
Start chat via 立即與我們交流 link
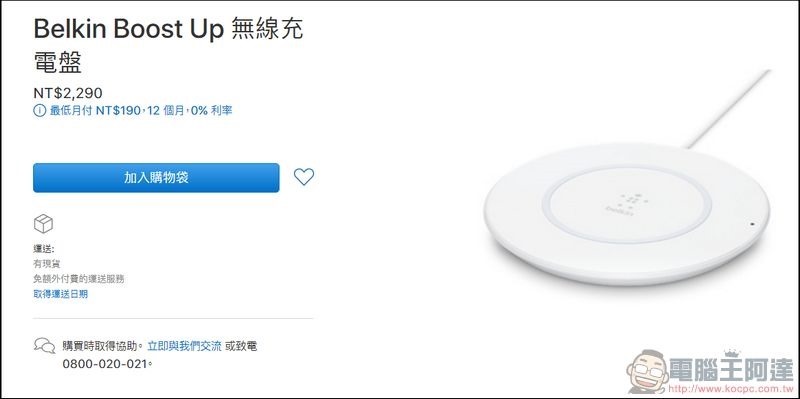click(x=184, y=346)
